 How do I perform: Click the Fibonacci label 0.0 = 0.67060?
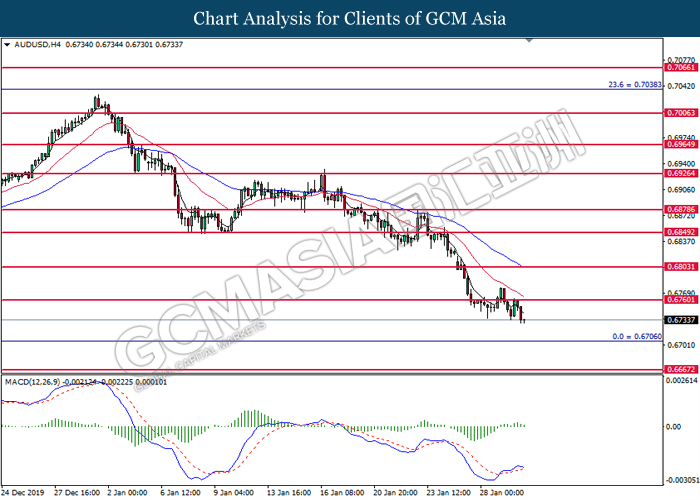pyautogui.click(x=636, y=336)
